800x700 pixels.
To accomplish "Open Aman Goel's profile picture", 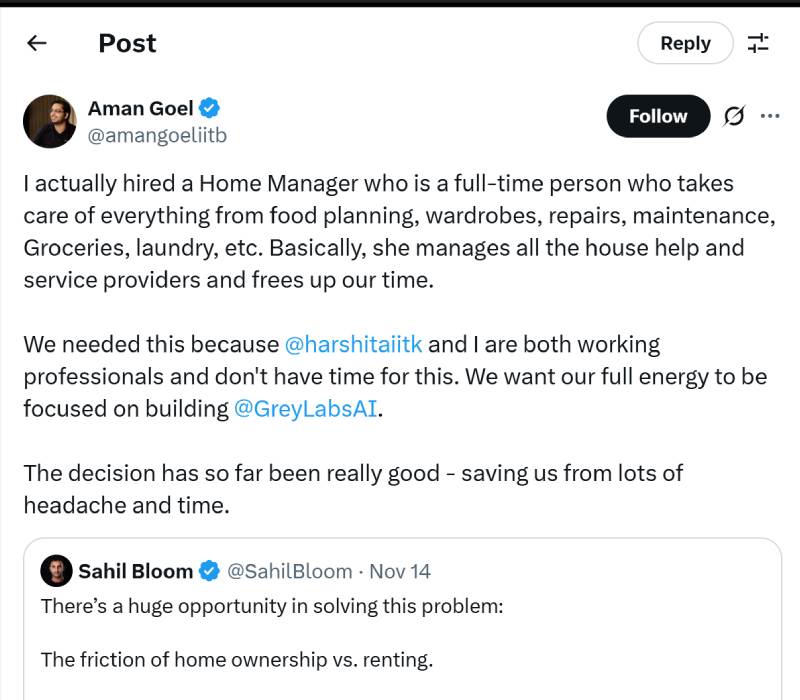I will coord(50,121).
